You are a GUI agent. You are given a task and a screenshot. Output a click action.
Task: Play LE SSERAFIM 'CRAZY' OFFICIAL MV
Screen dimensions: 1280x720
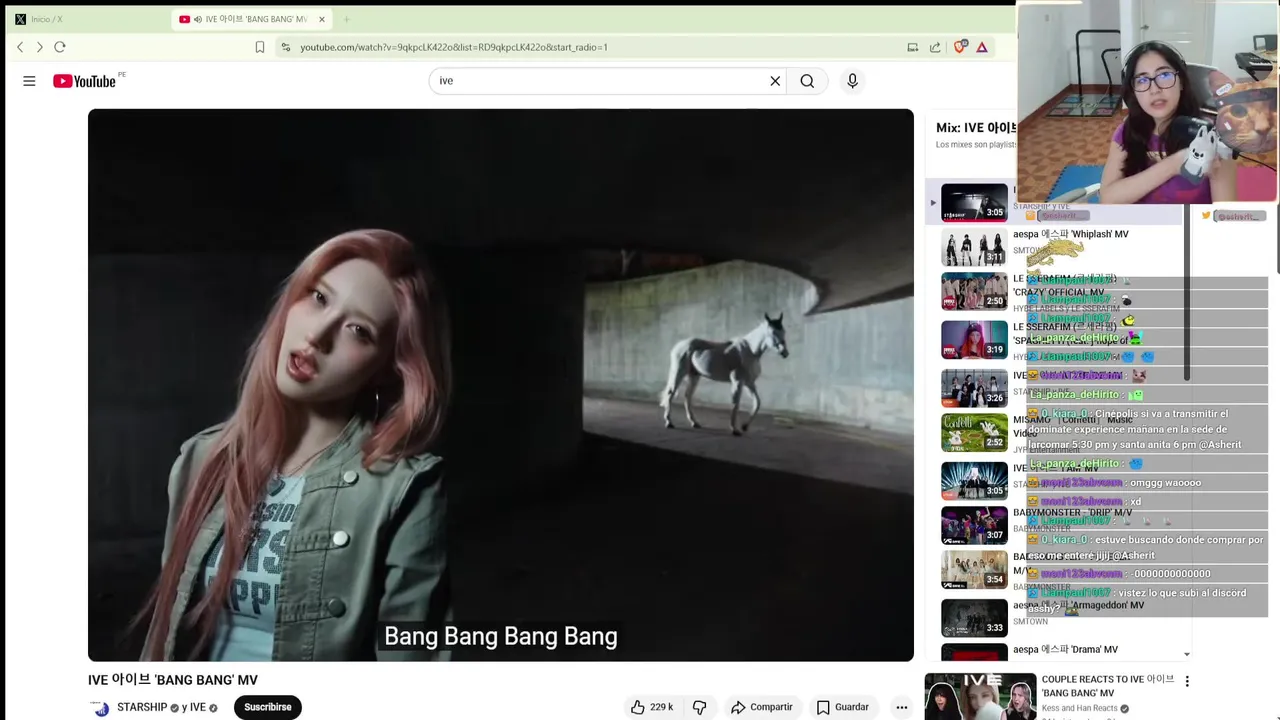click(x=974, y=291)
